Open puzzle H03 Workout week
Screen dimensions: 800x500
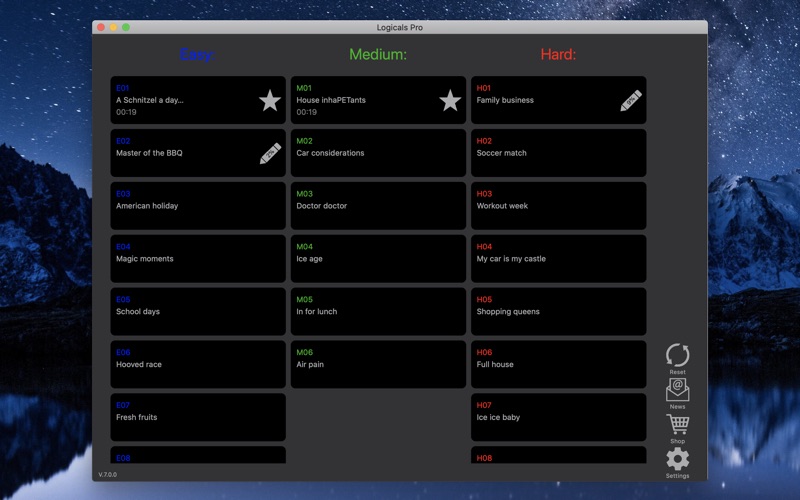tap(559, 206)
